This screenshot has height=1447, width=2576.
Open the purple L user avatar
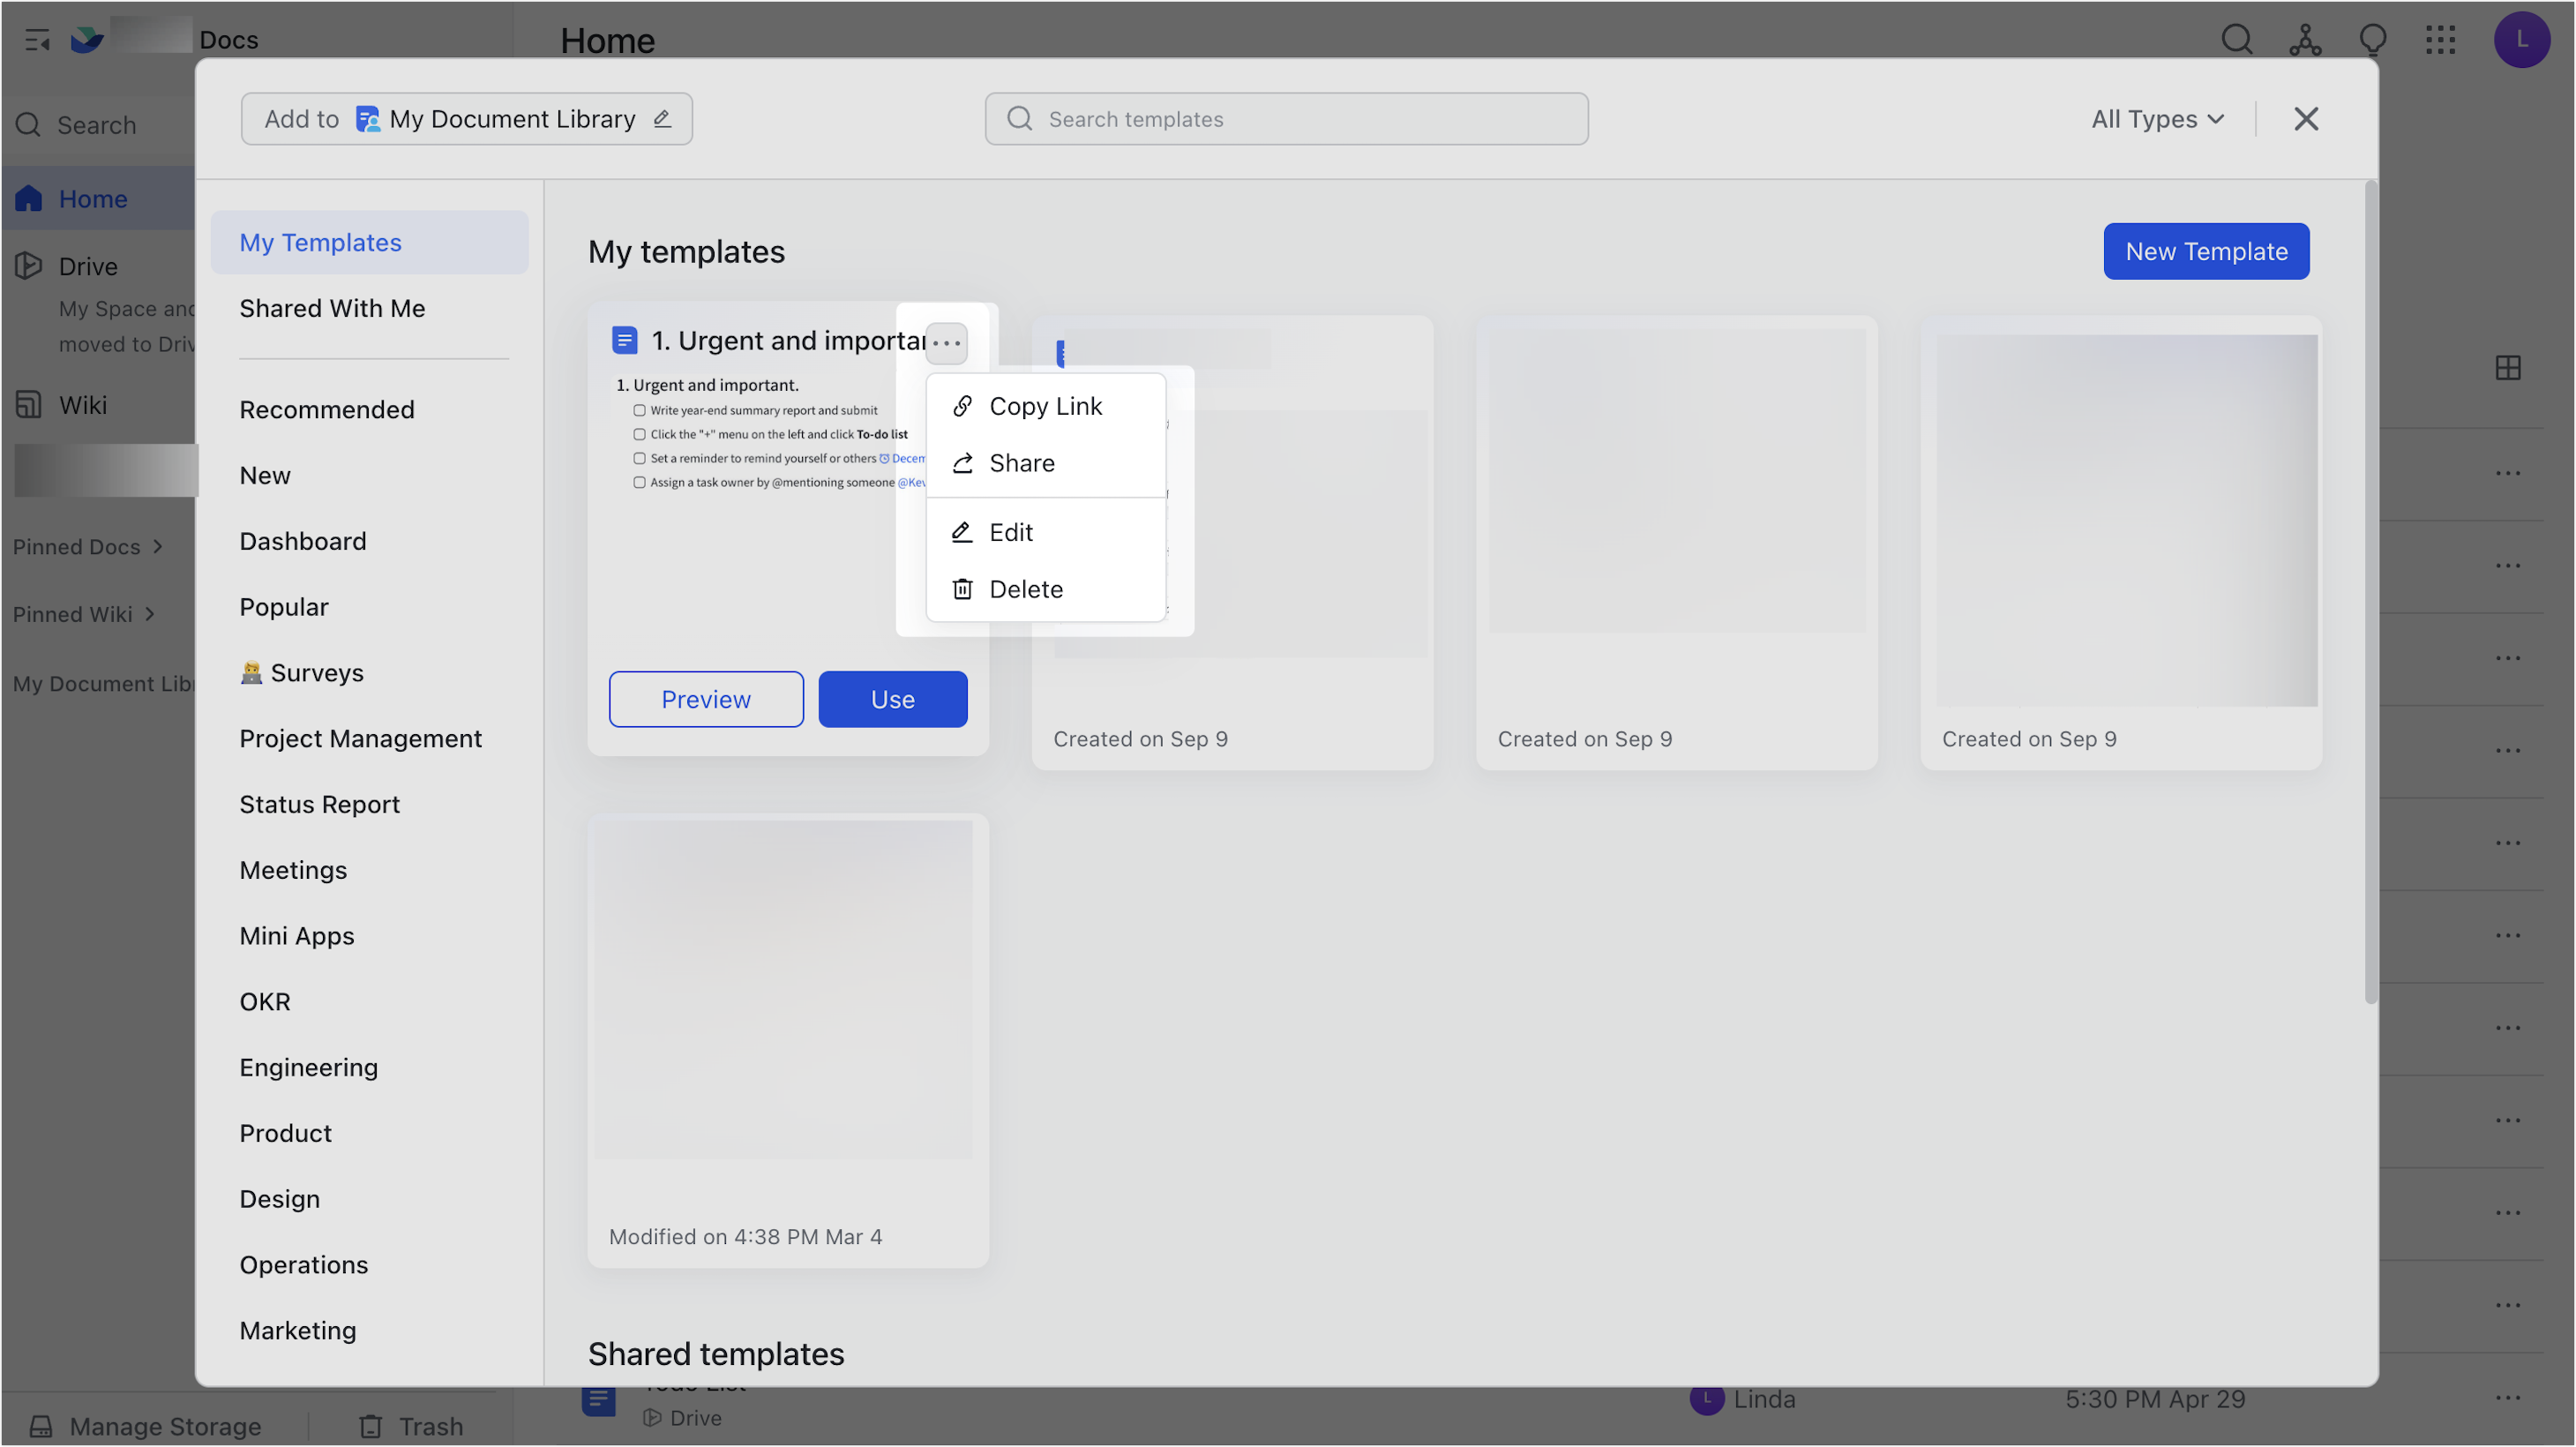click(2521, 40)
